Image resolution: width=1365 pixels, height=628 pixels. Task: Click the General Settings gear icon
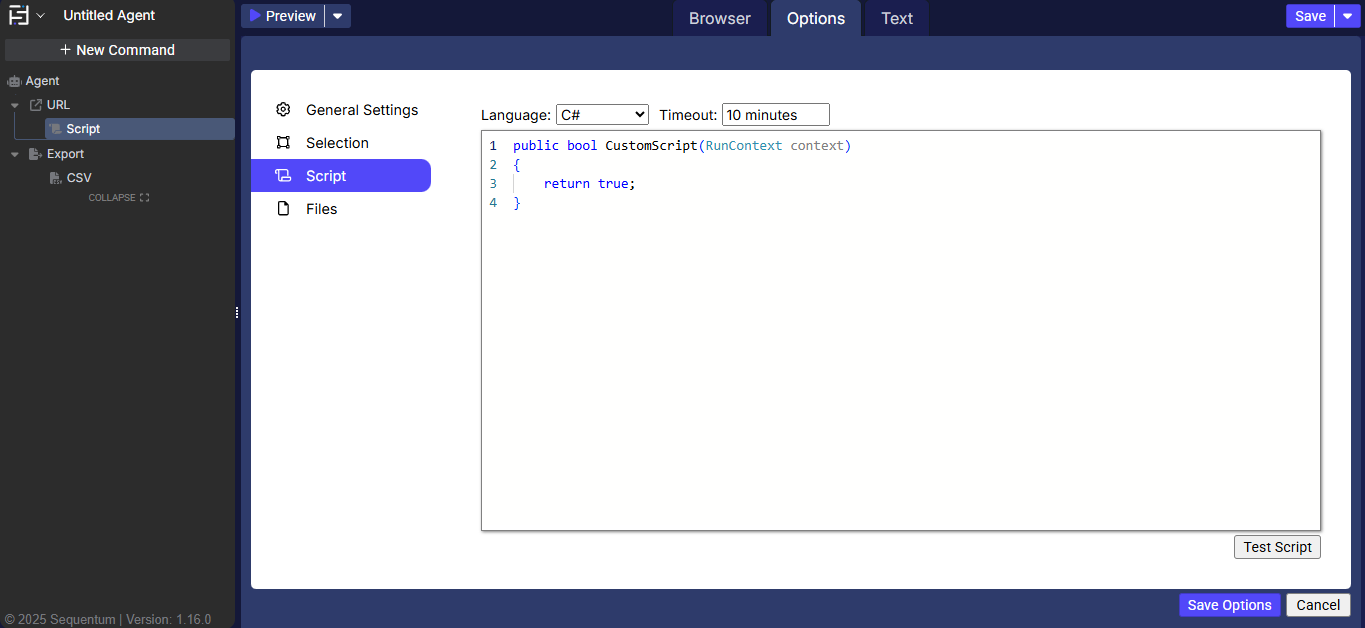coord(284,110)
